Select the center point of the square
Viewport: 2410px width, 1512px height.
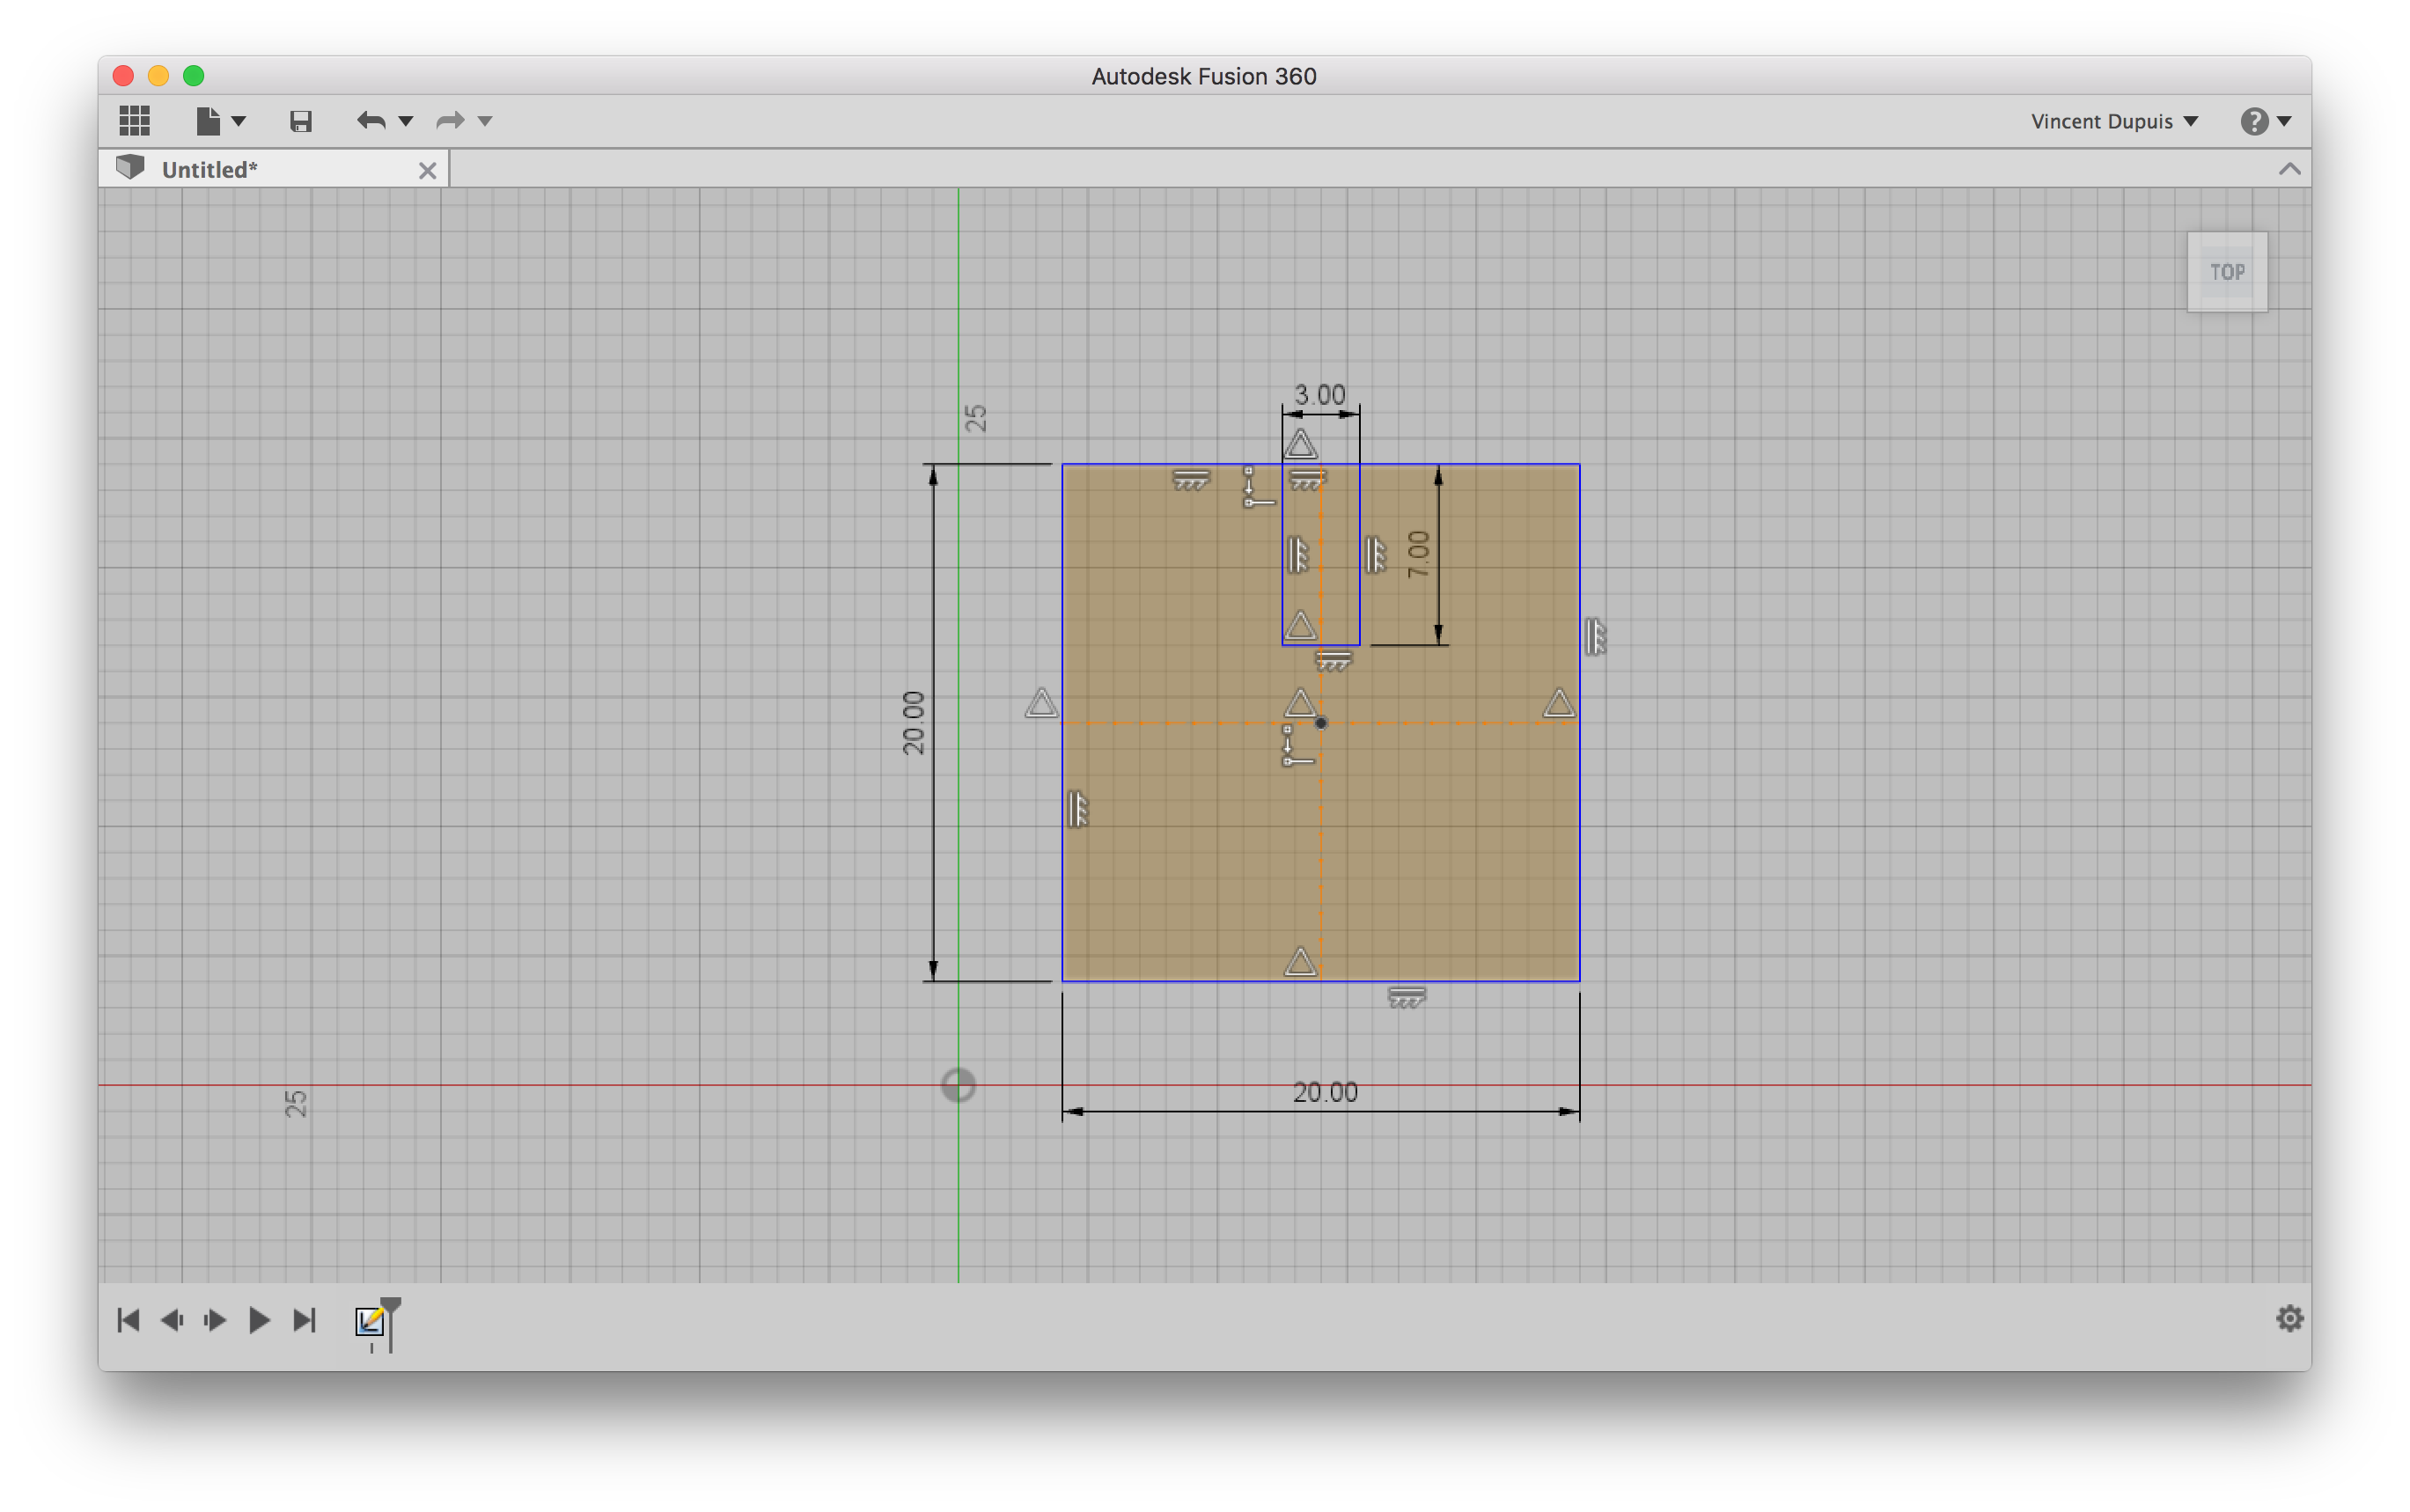coord(1321,722)
